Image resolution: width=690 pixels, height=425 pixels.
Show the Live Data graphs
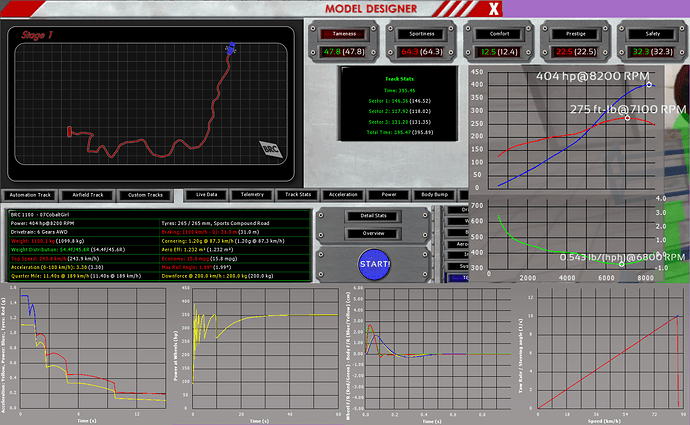point(207,195)
